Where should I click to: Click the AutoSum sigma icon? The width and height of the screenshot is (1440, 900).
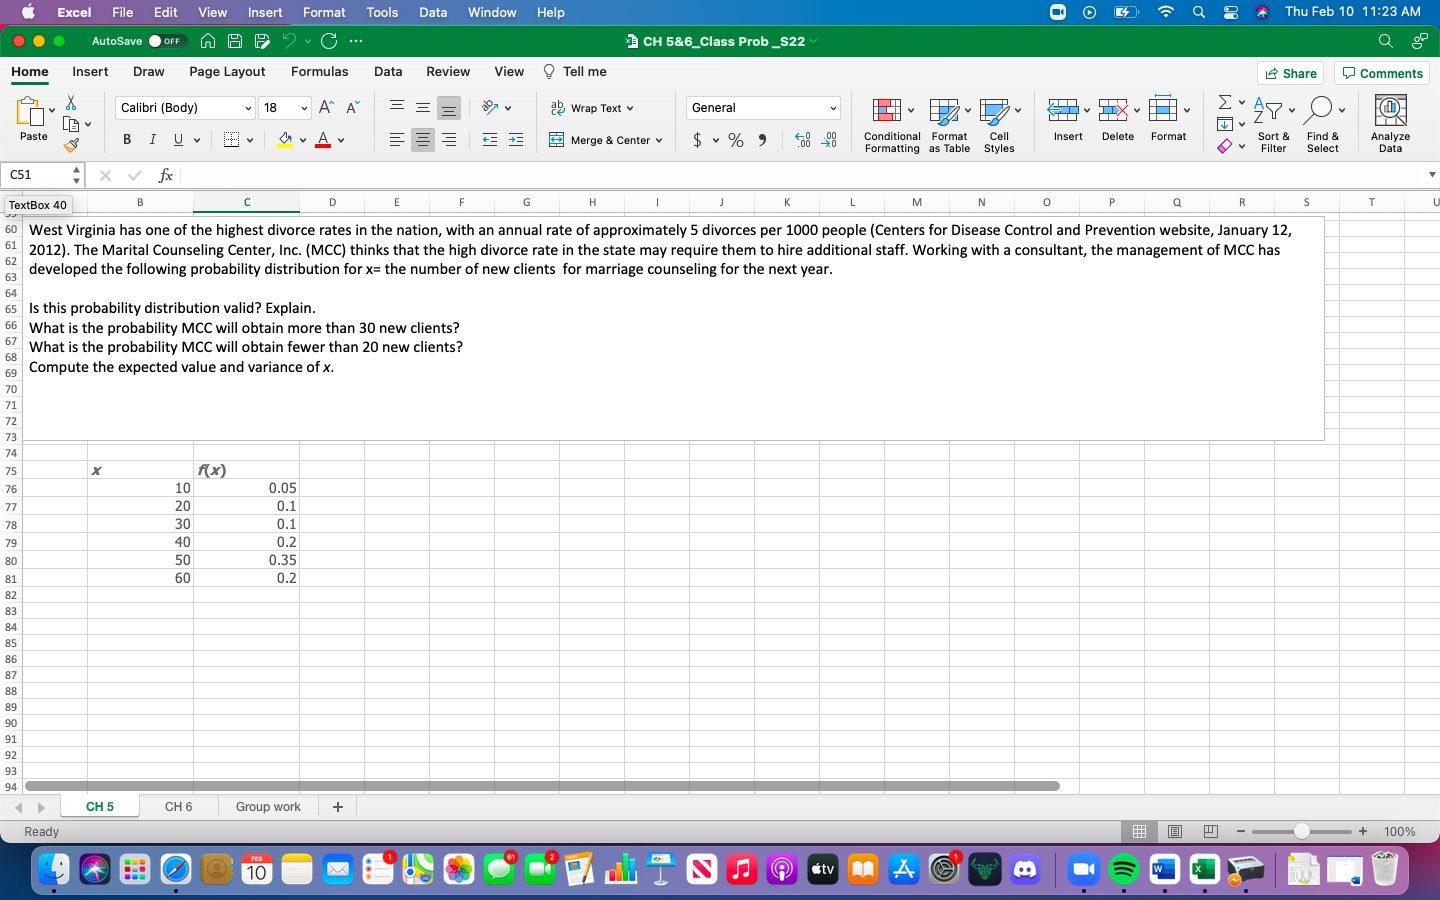(1225, 102)
